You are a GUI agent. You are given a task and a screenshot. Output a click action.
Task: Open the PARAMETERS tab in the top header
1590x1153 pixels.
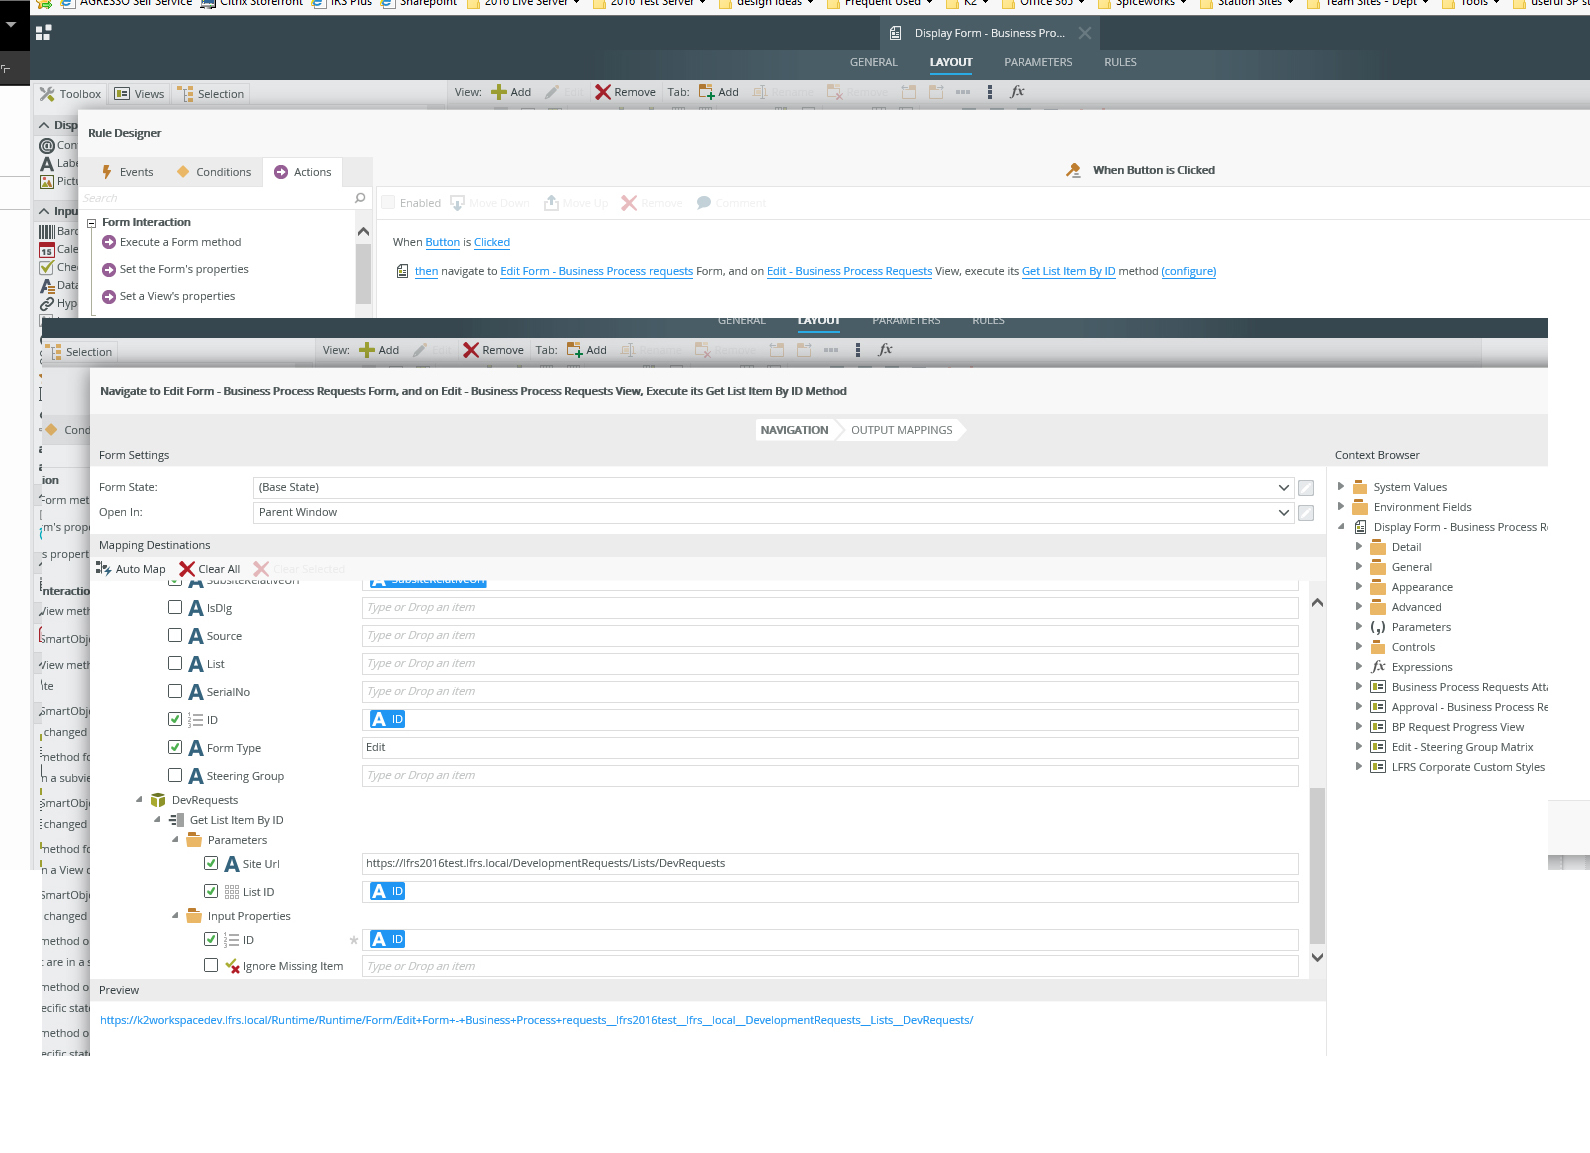(x=1038, y=62)
